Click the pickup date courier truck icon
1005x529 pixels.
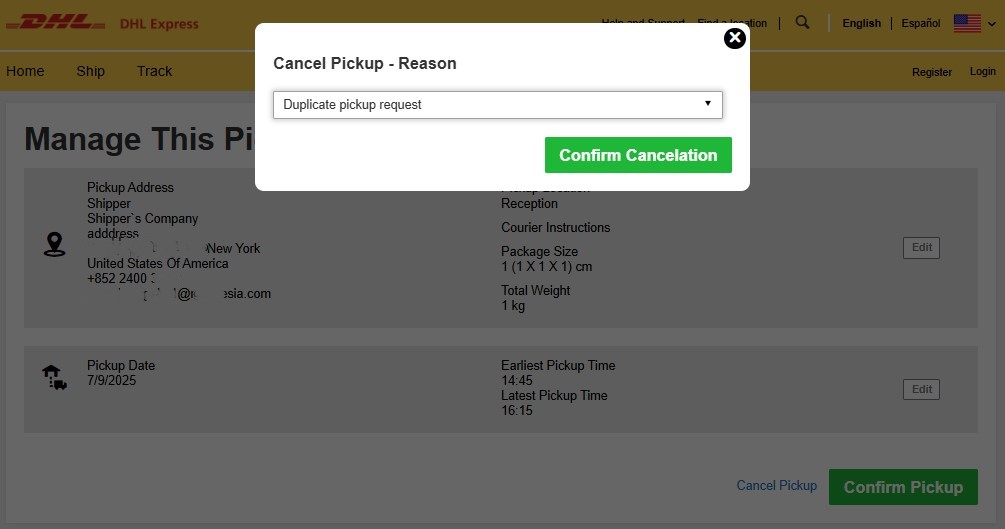click(54, 377)
